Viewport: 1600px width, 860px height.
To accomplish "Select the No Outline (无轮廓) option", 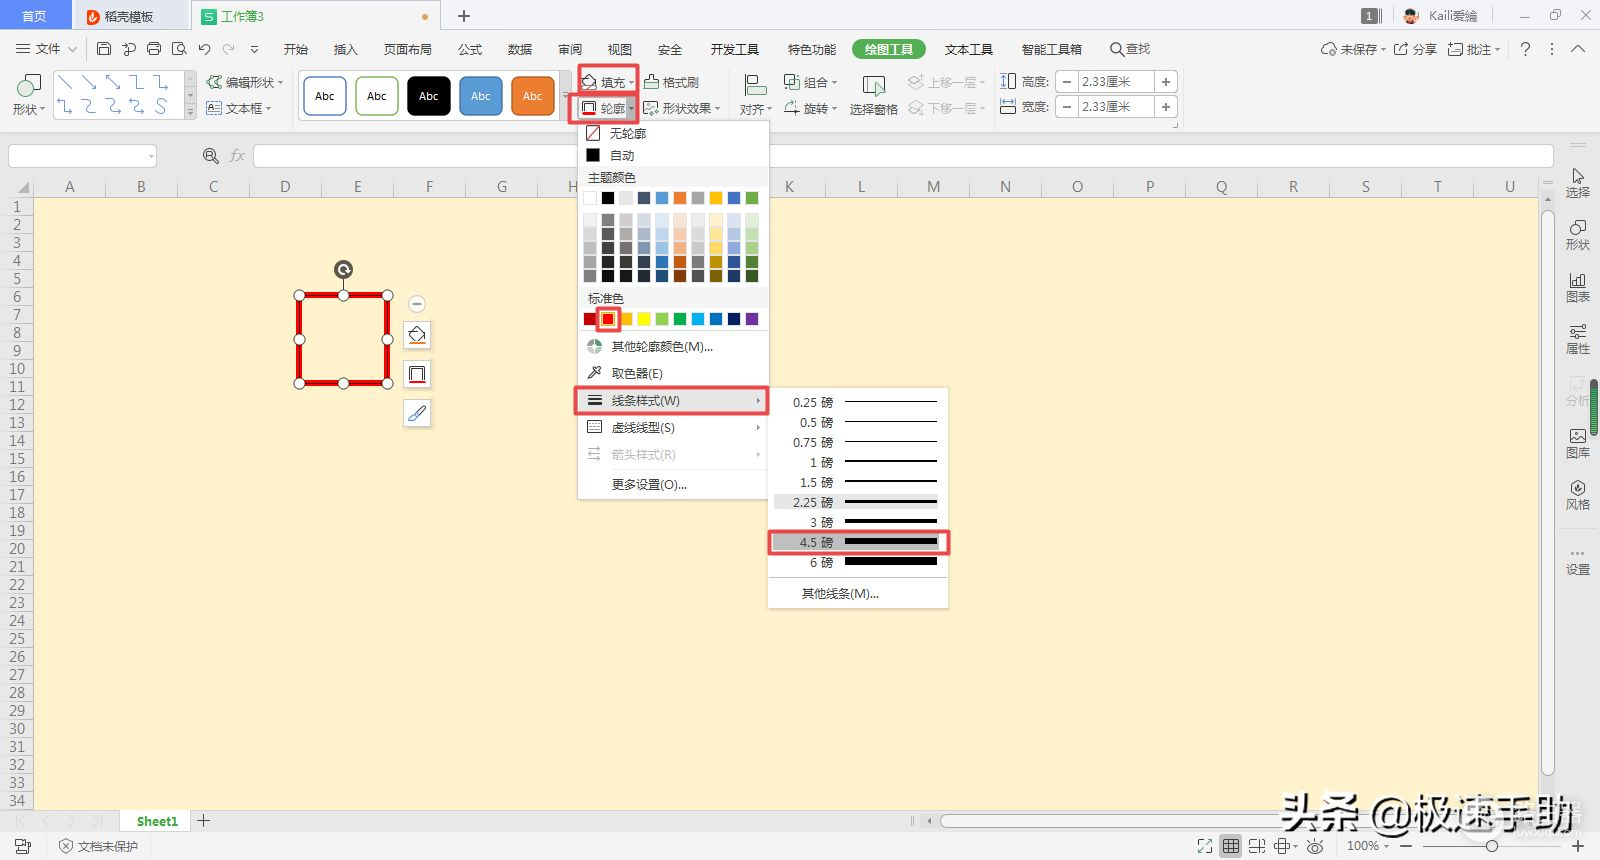I will click(x=627, y=133).
